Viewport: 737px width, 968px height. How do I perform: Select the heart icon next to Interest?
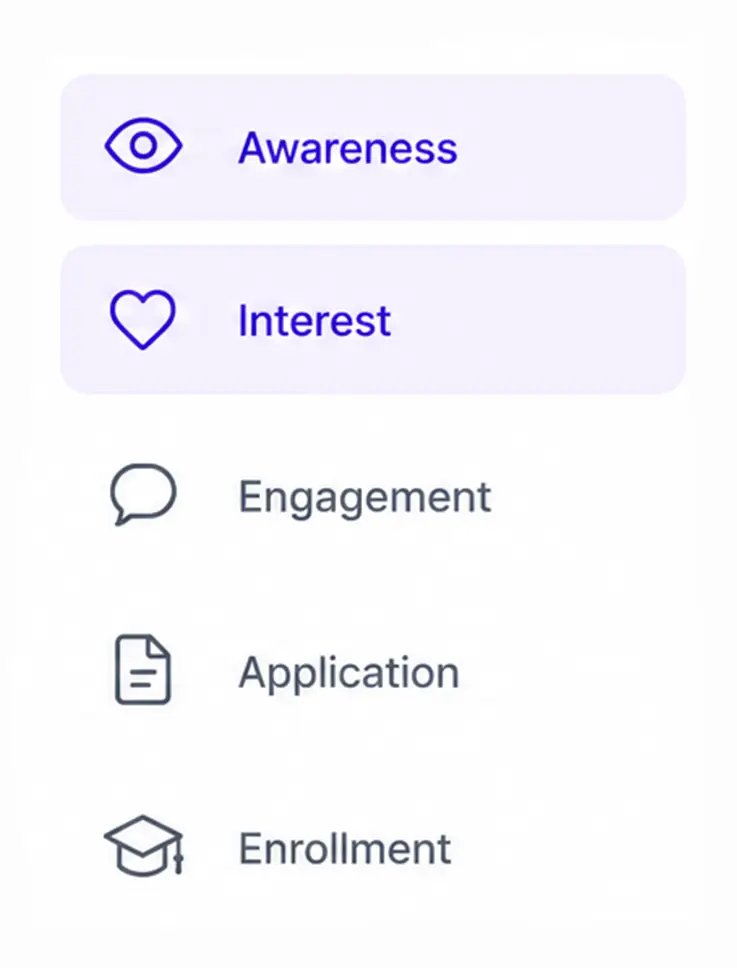point(143,319)
